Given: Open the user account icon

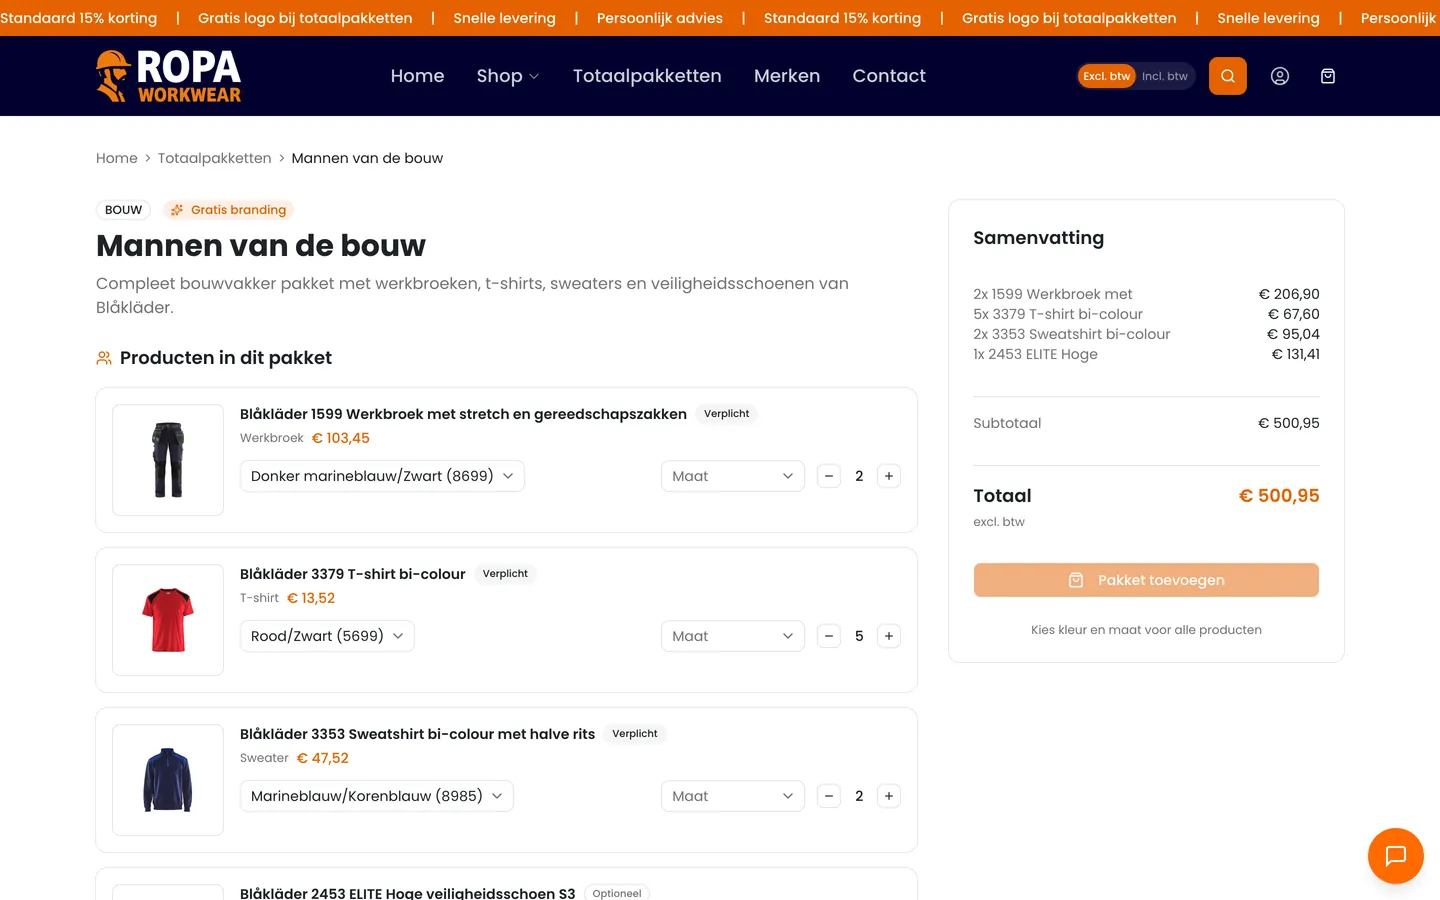Looking at the screenshot, I should coord(1279,76).
